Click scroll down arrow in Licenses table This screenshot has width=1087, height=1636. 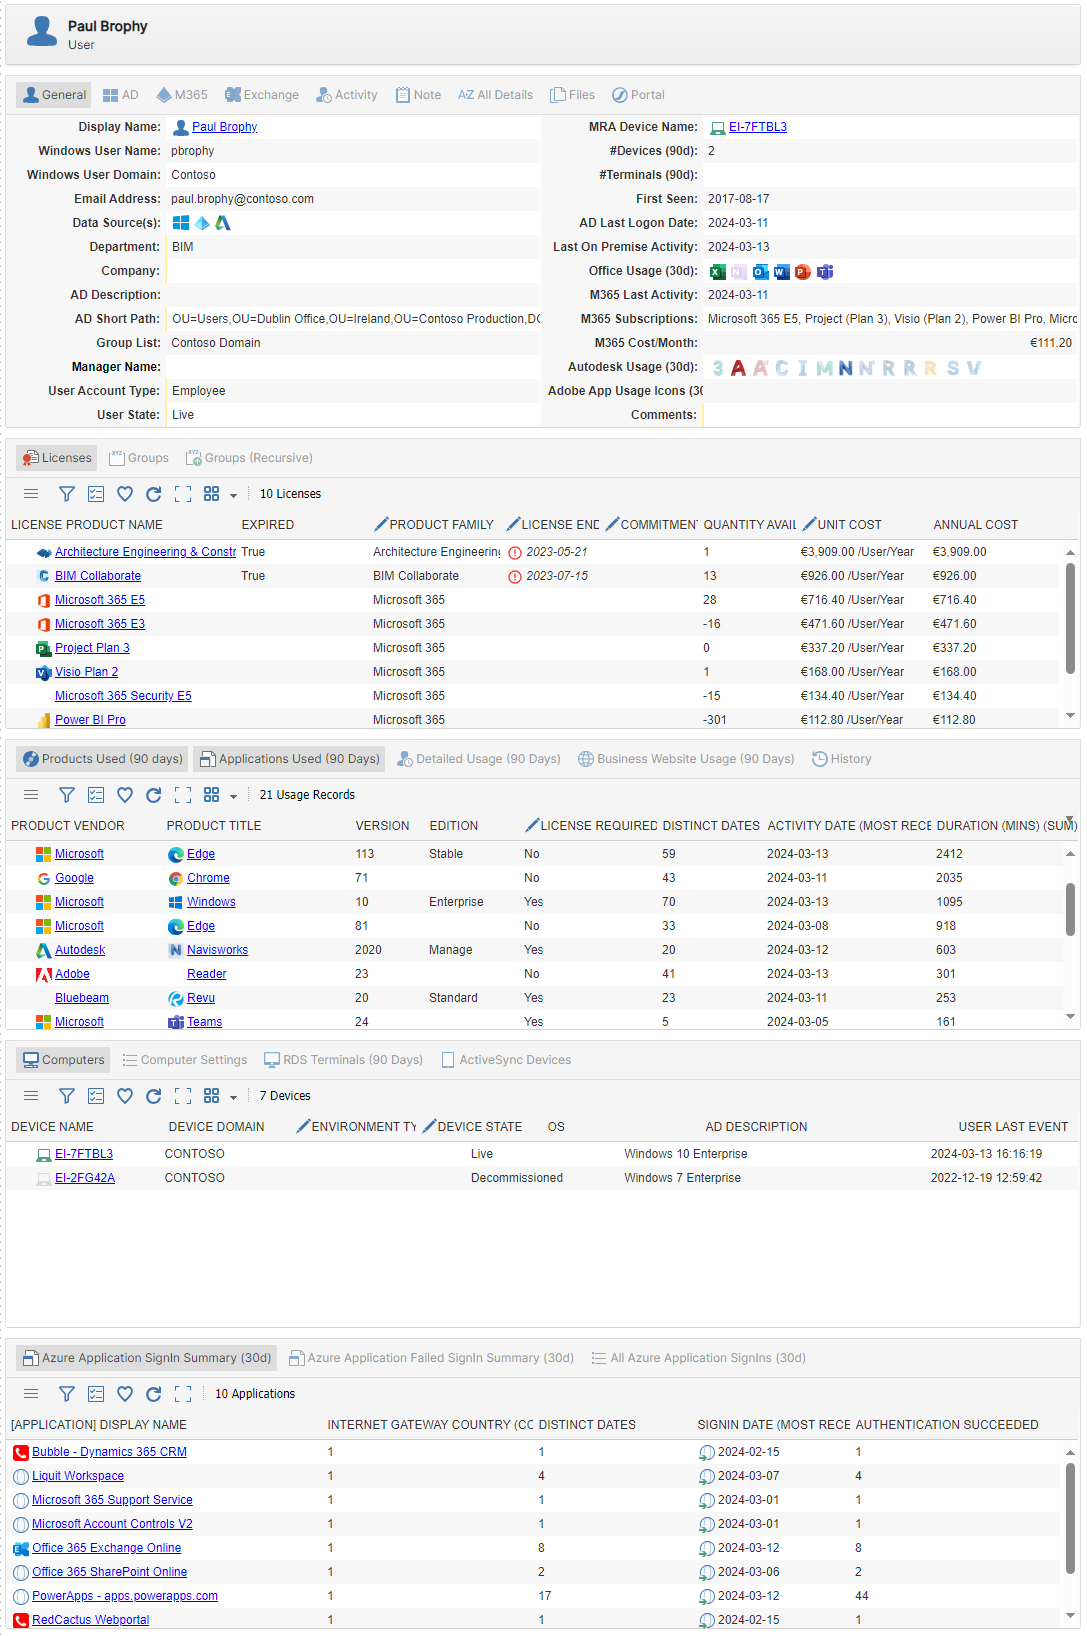pos(1070,716)
